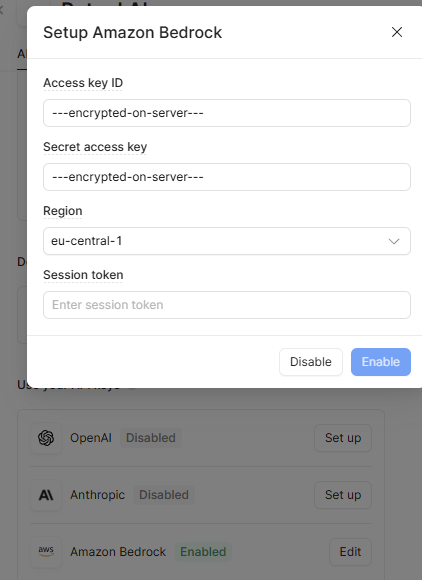Click the Region field label
The height and width of the screenshot is (580, 422).
tap(63, 211)
